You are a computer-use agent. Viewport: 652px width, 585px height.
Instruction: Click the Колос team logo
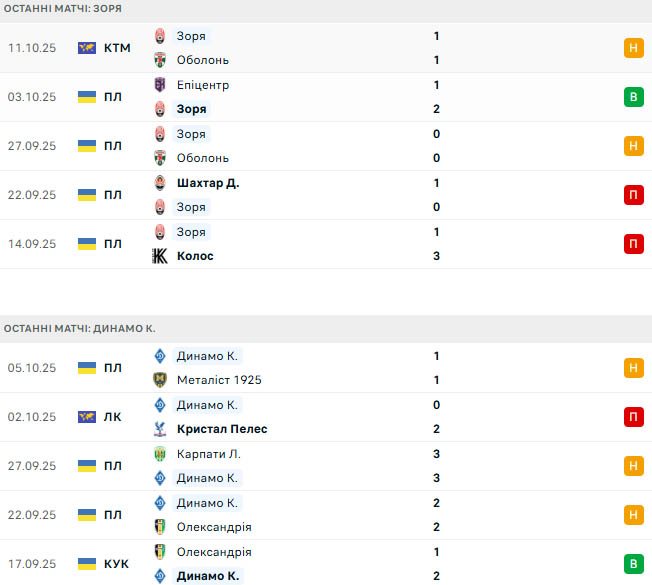(160, 256)
